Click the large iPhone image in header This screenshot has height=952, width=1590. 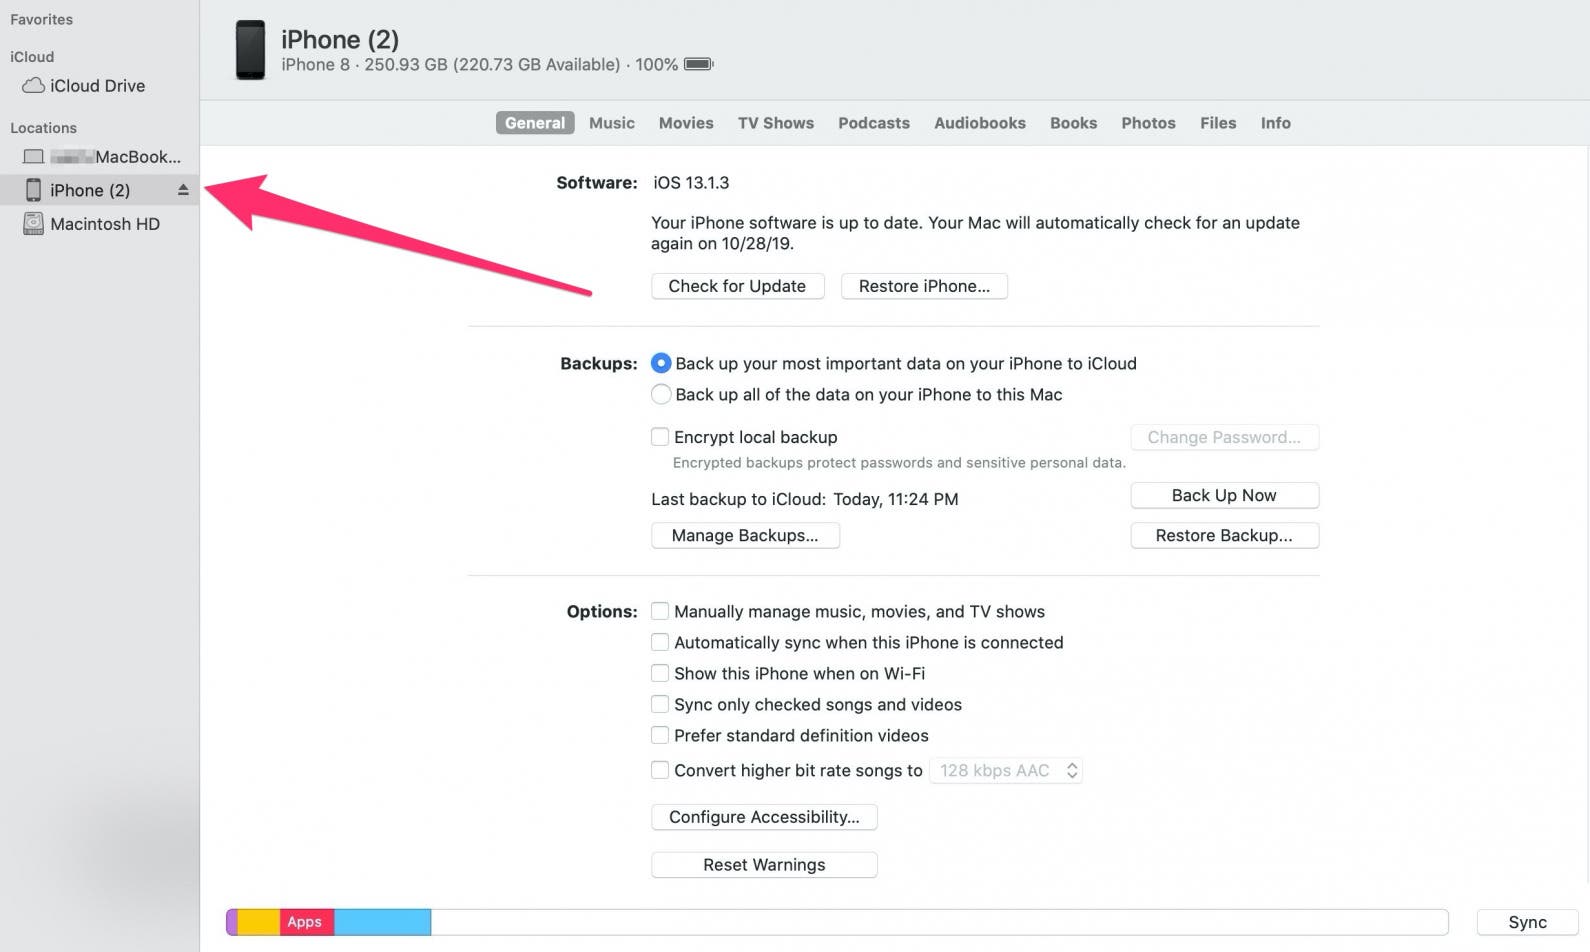click(250, 50)
